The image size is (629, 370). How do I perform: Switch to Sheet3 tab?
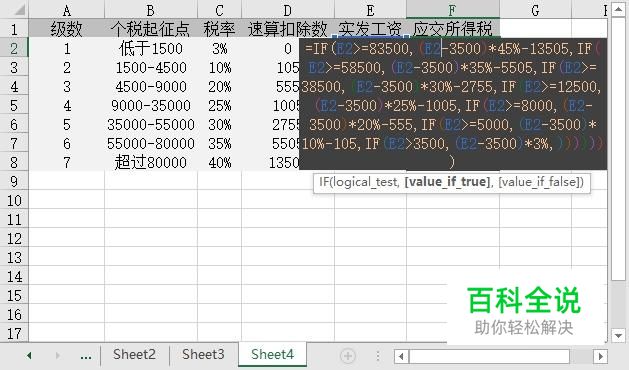tap(203, 355)
